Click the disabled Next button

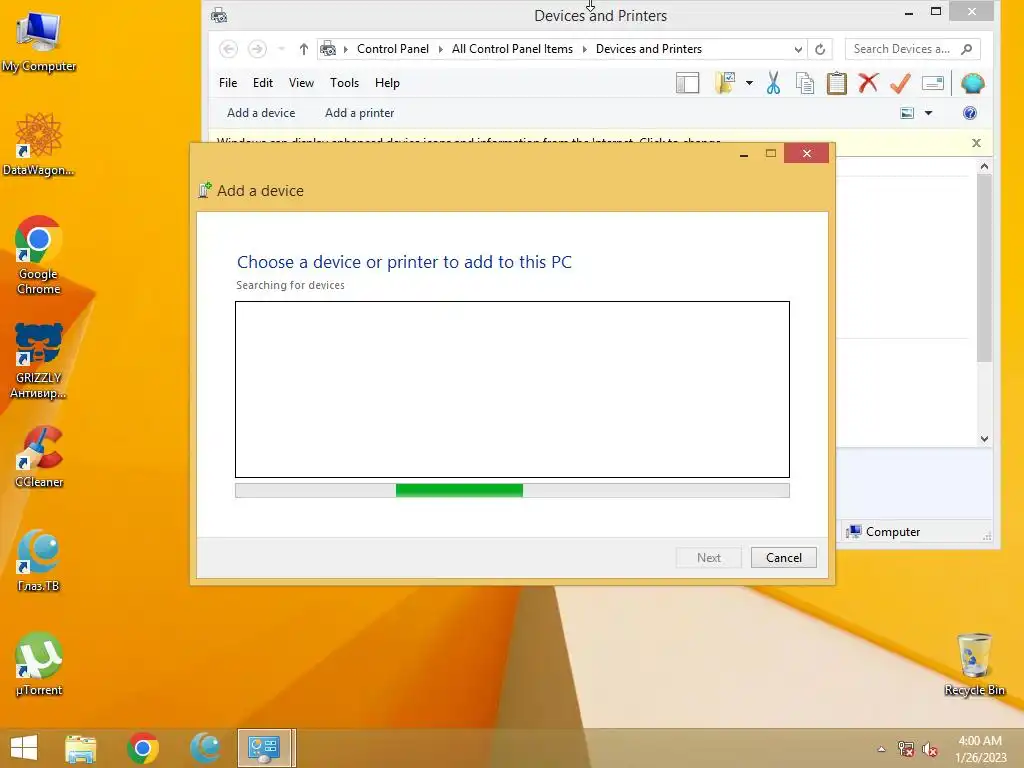pos(709,558)
